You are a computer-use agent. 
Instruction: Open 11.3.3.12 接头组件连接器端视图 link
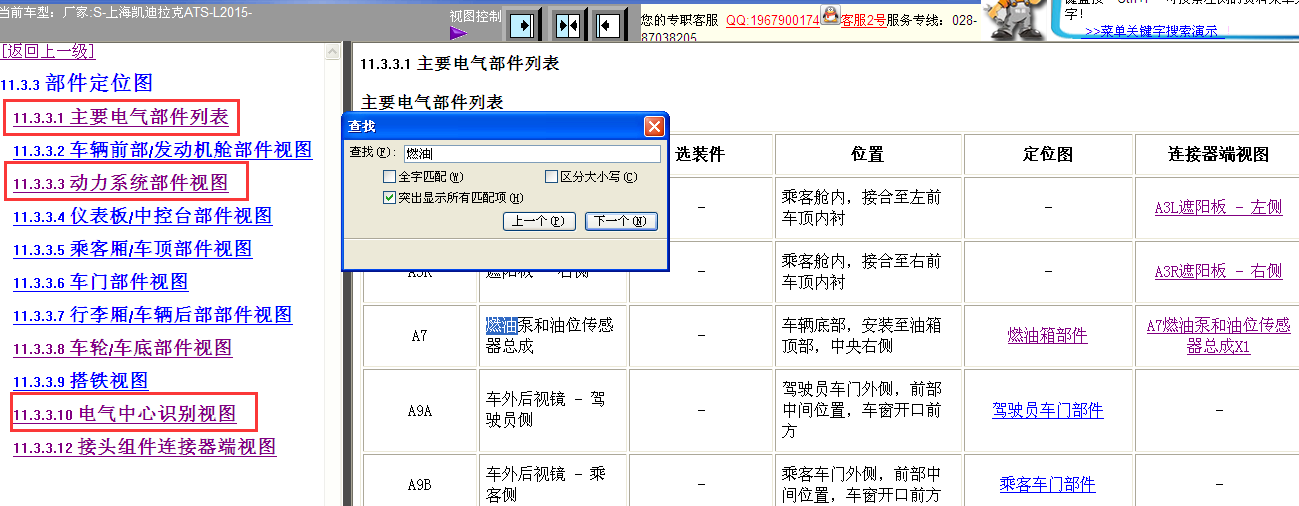(x=144, y=447)
